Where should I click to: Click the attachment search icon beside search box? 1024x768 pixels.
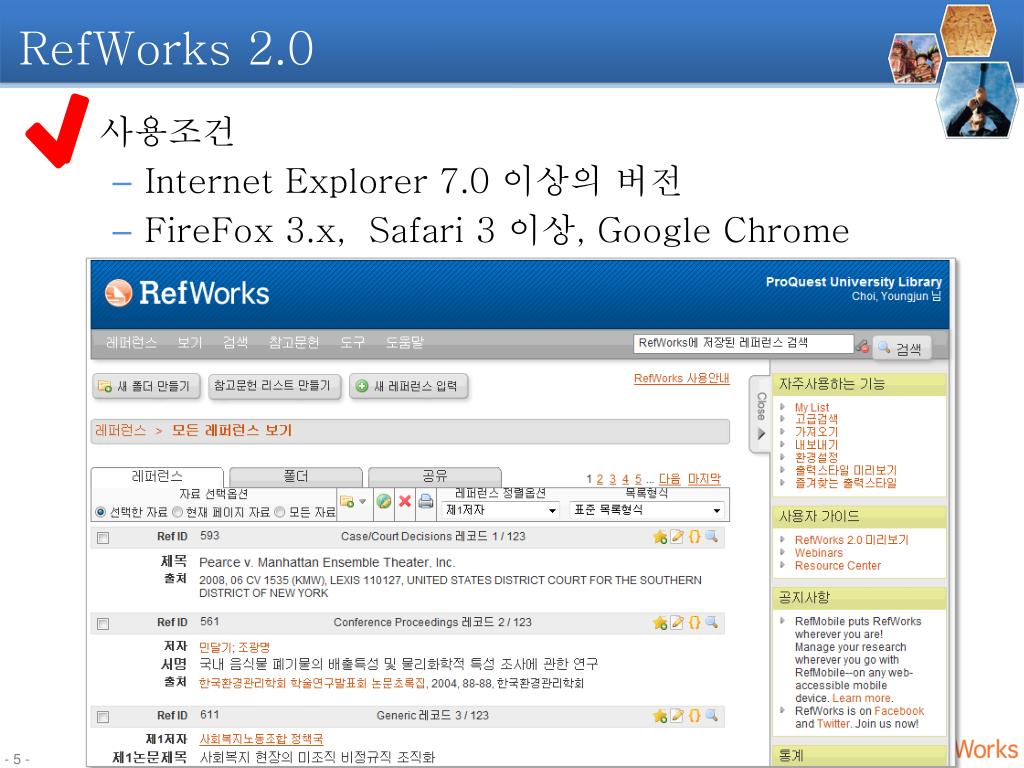coord(862,346)
